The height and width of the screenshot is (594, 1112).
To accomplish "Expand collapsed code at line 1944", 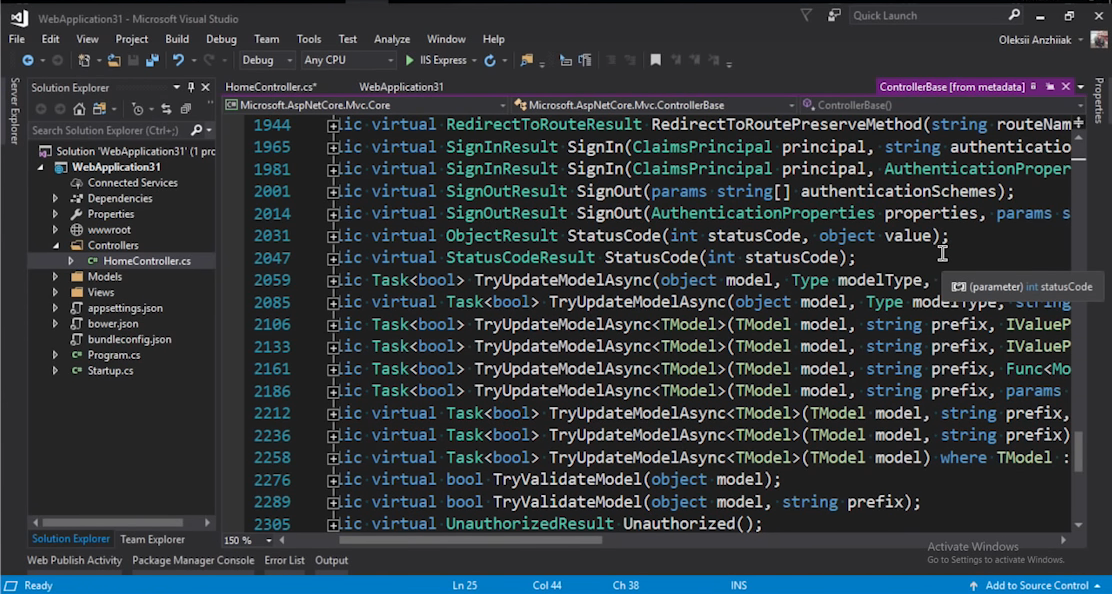I will 333,125.
